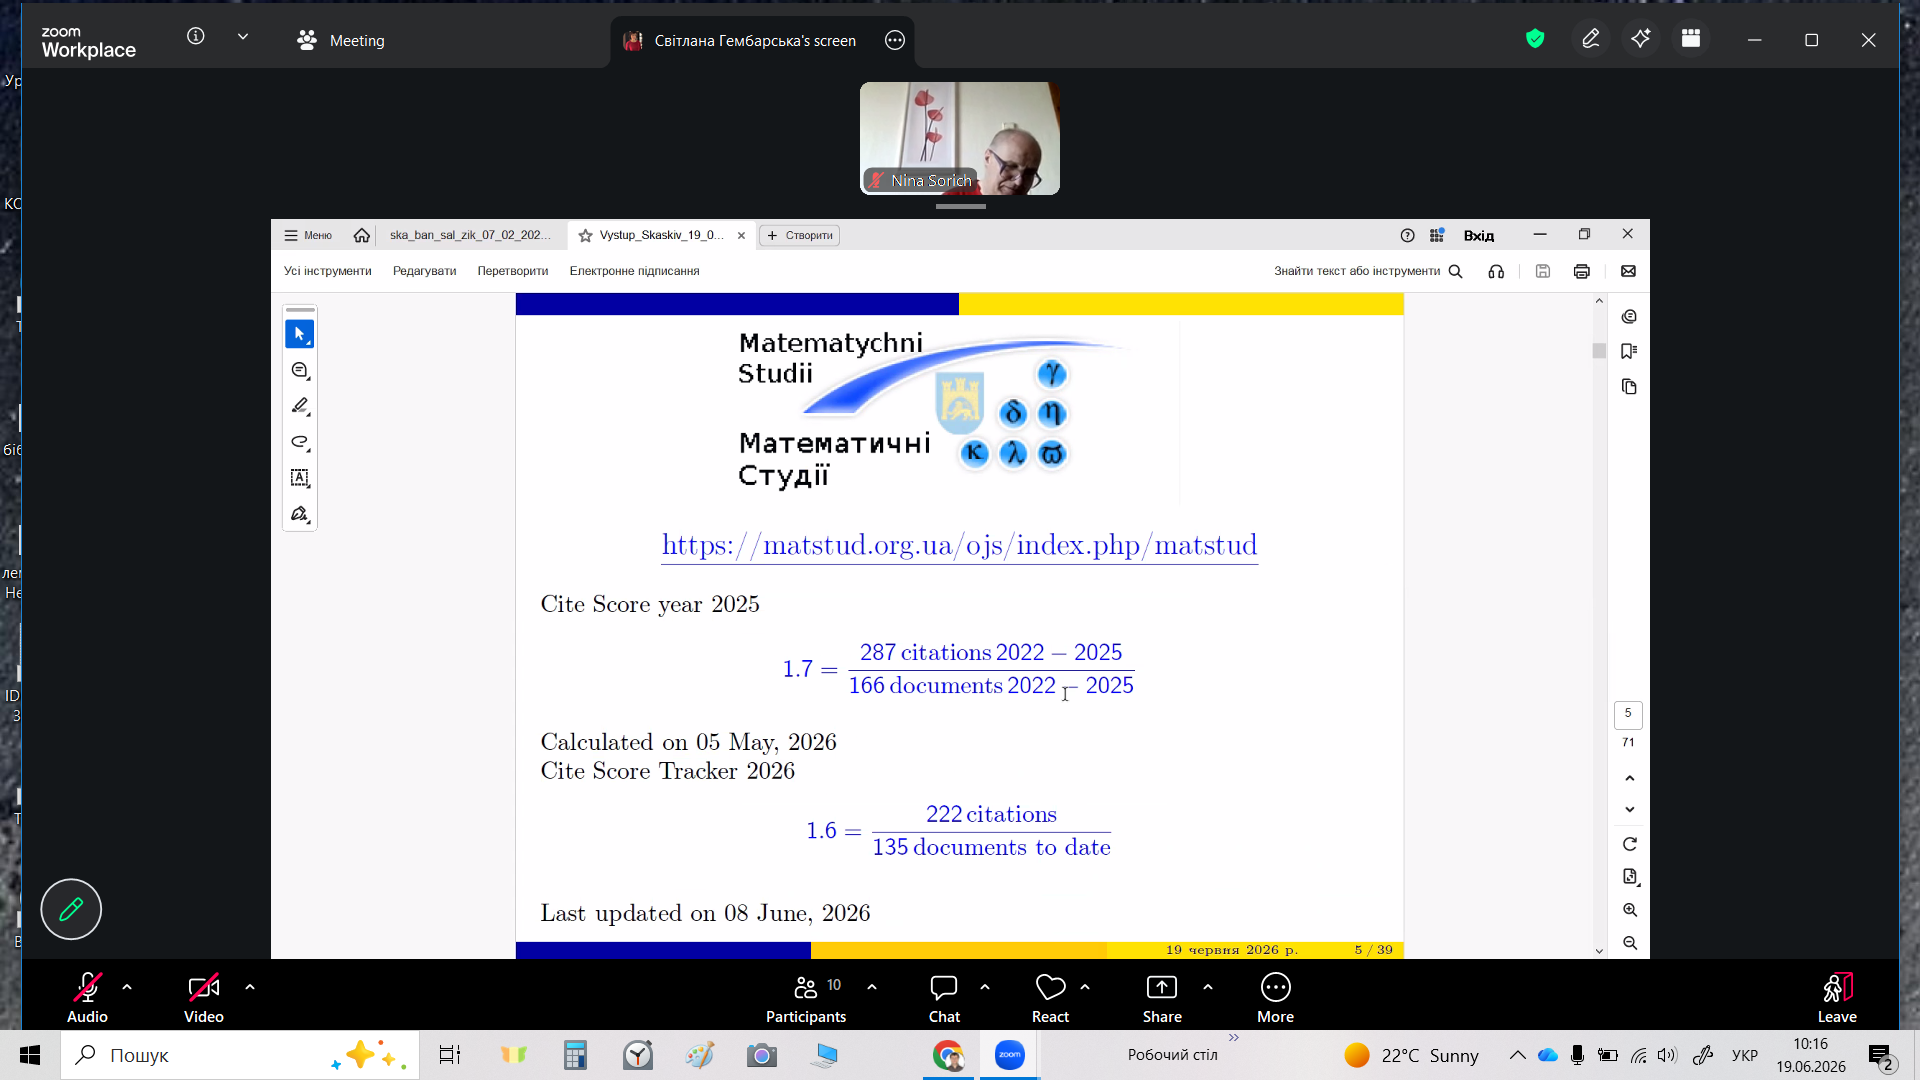Screen dimensions: 1920x1080
Task: Open the green annotate pencil button
Action: (x=71, y=909)
